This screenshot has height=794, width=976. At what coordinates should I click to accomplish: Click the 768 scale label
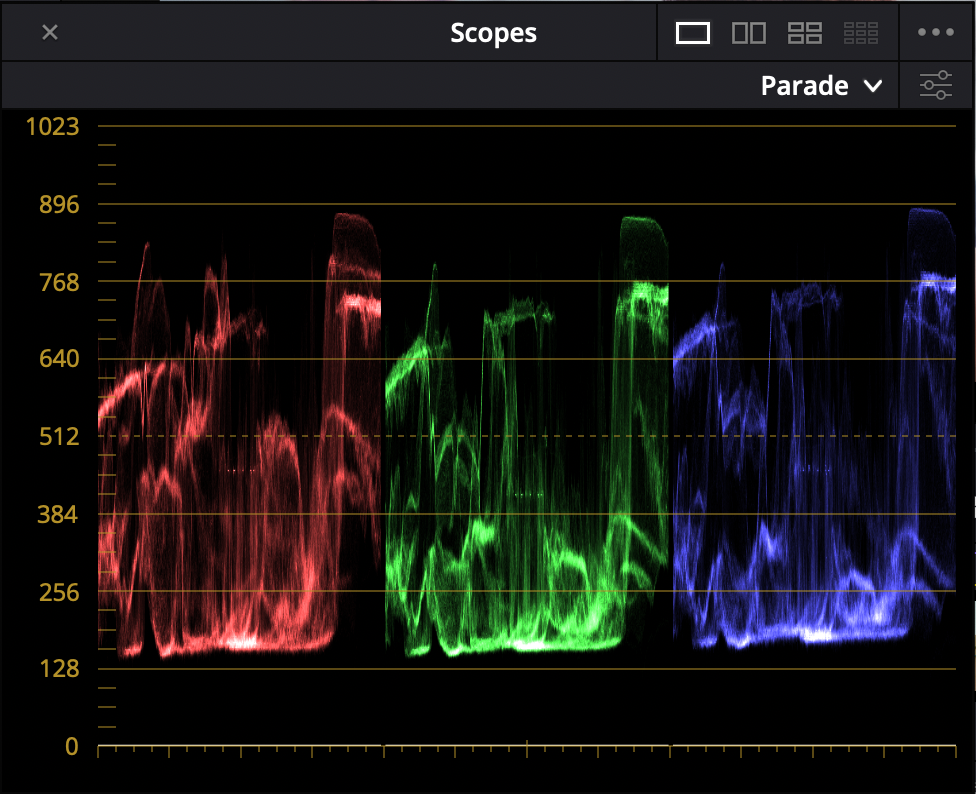tap(58, 282)
